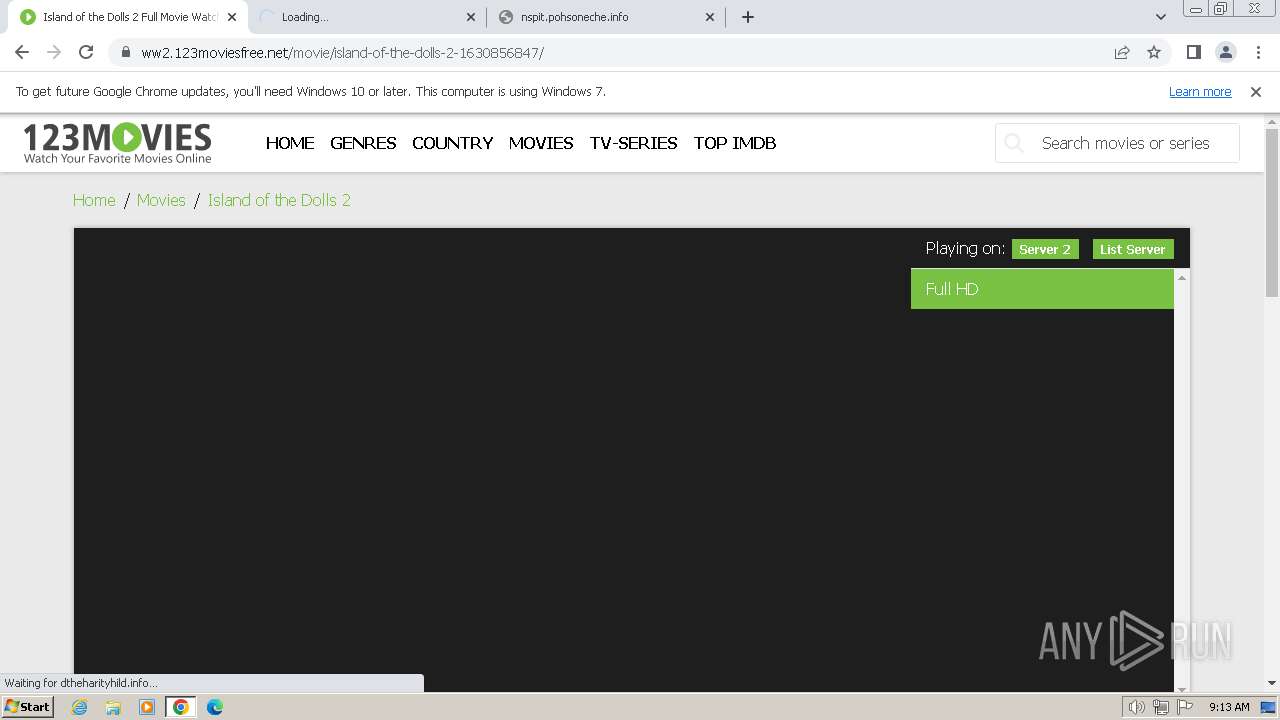Screen dimensions: 1280x720
Task: Open TV-SERIES in site navigation
Action: (x=633, y=143)
